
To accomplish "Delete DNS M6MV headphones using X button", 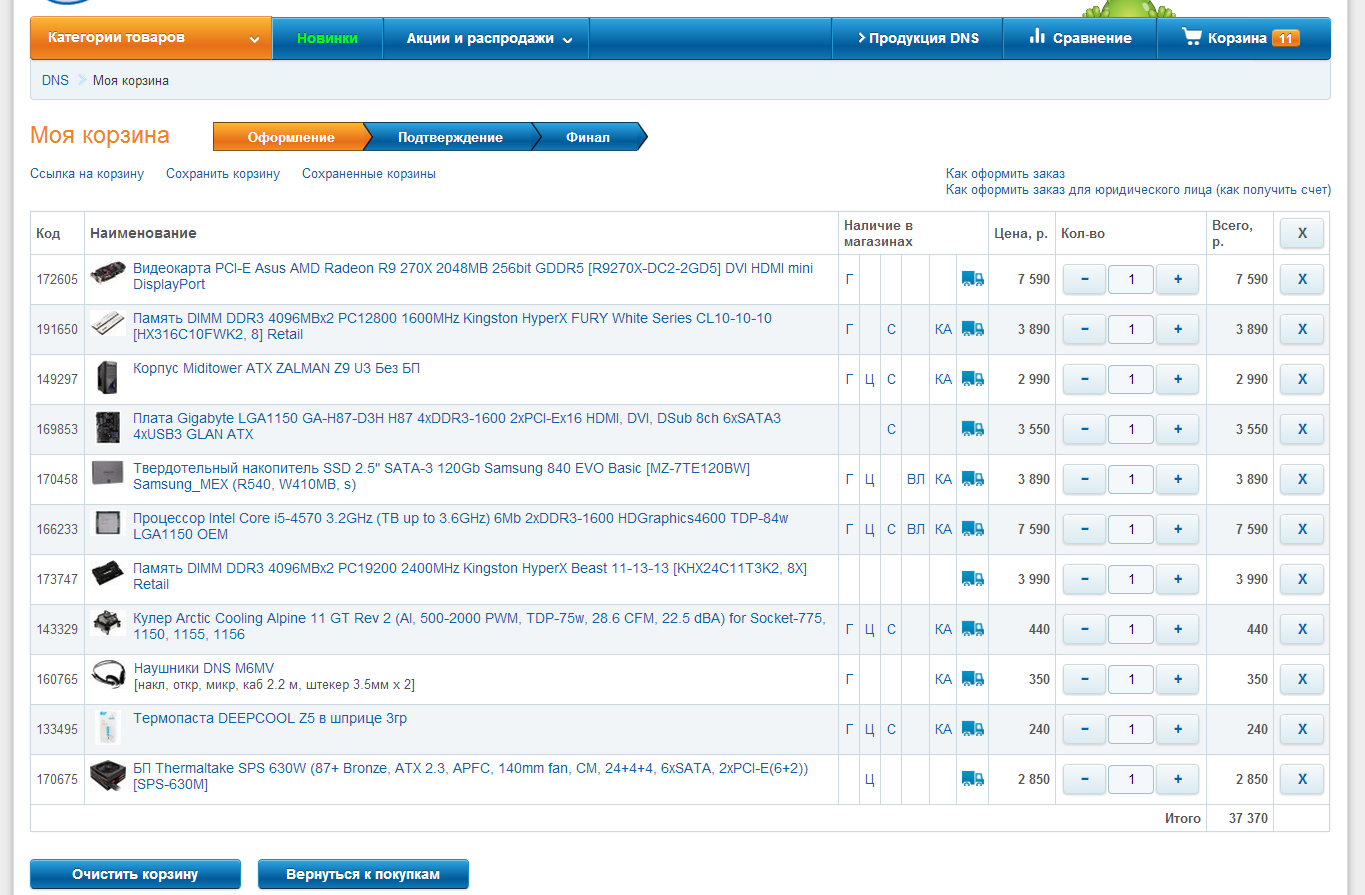I will (1301, 679).
